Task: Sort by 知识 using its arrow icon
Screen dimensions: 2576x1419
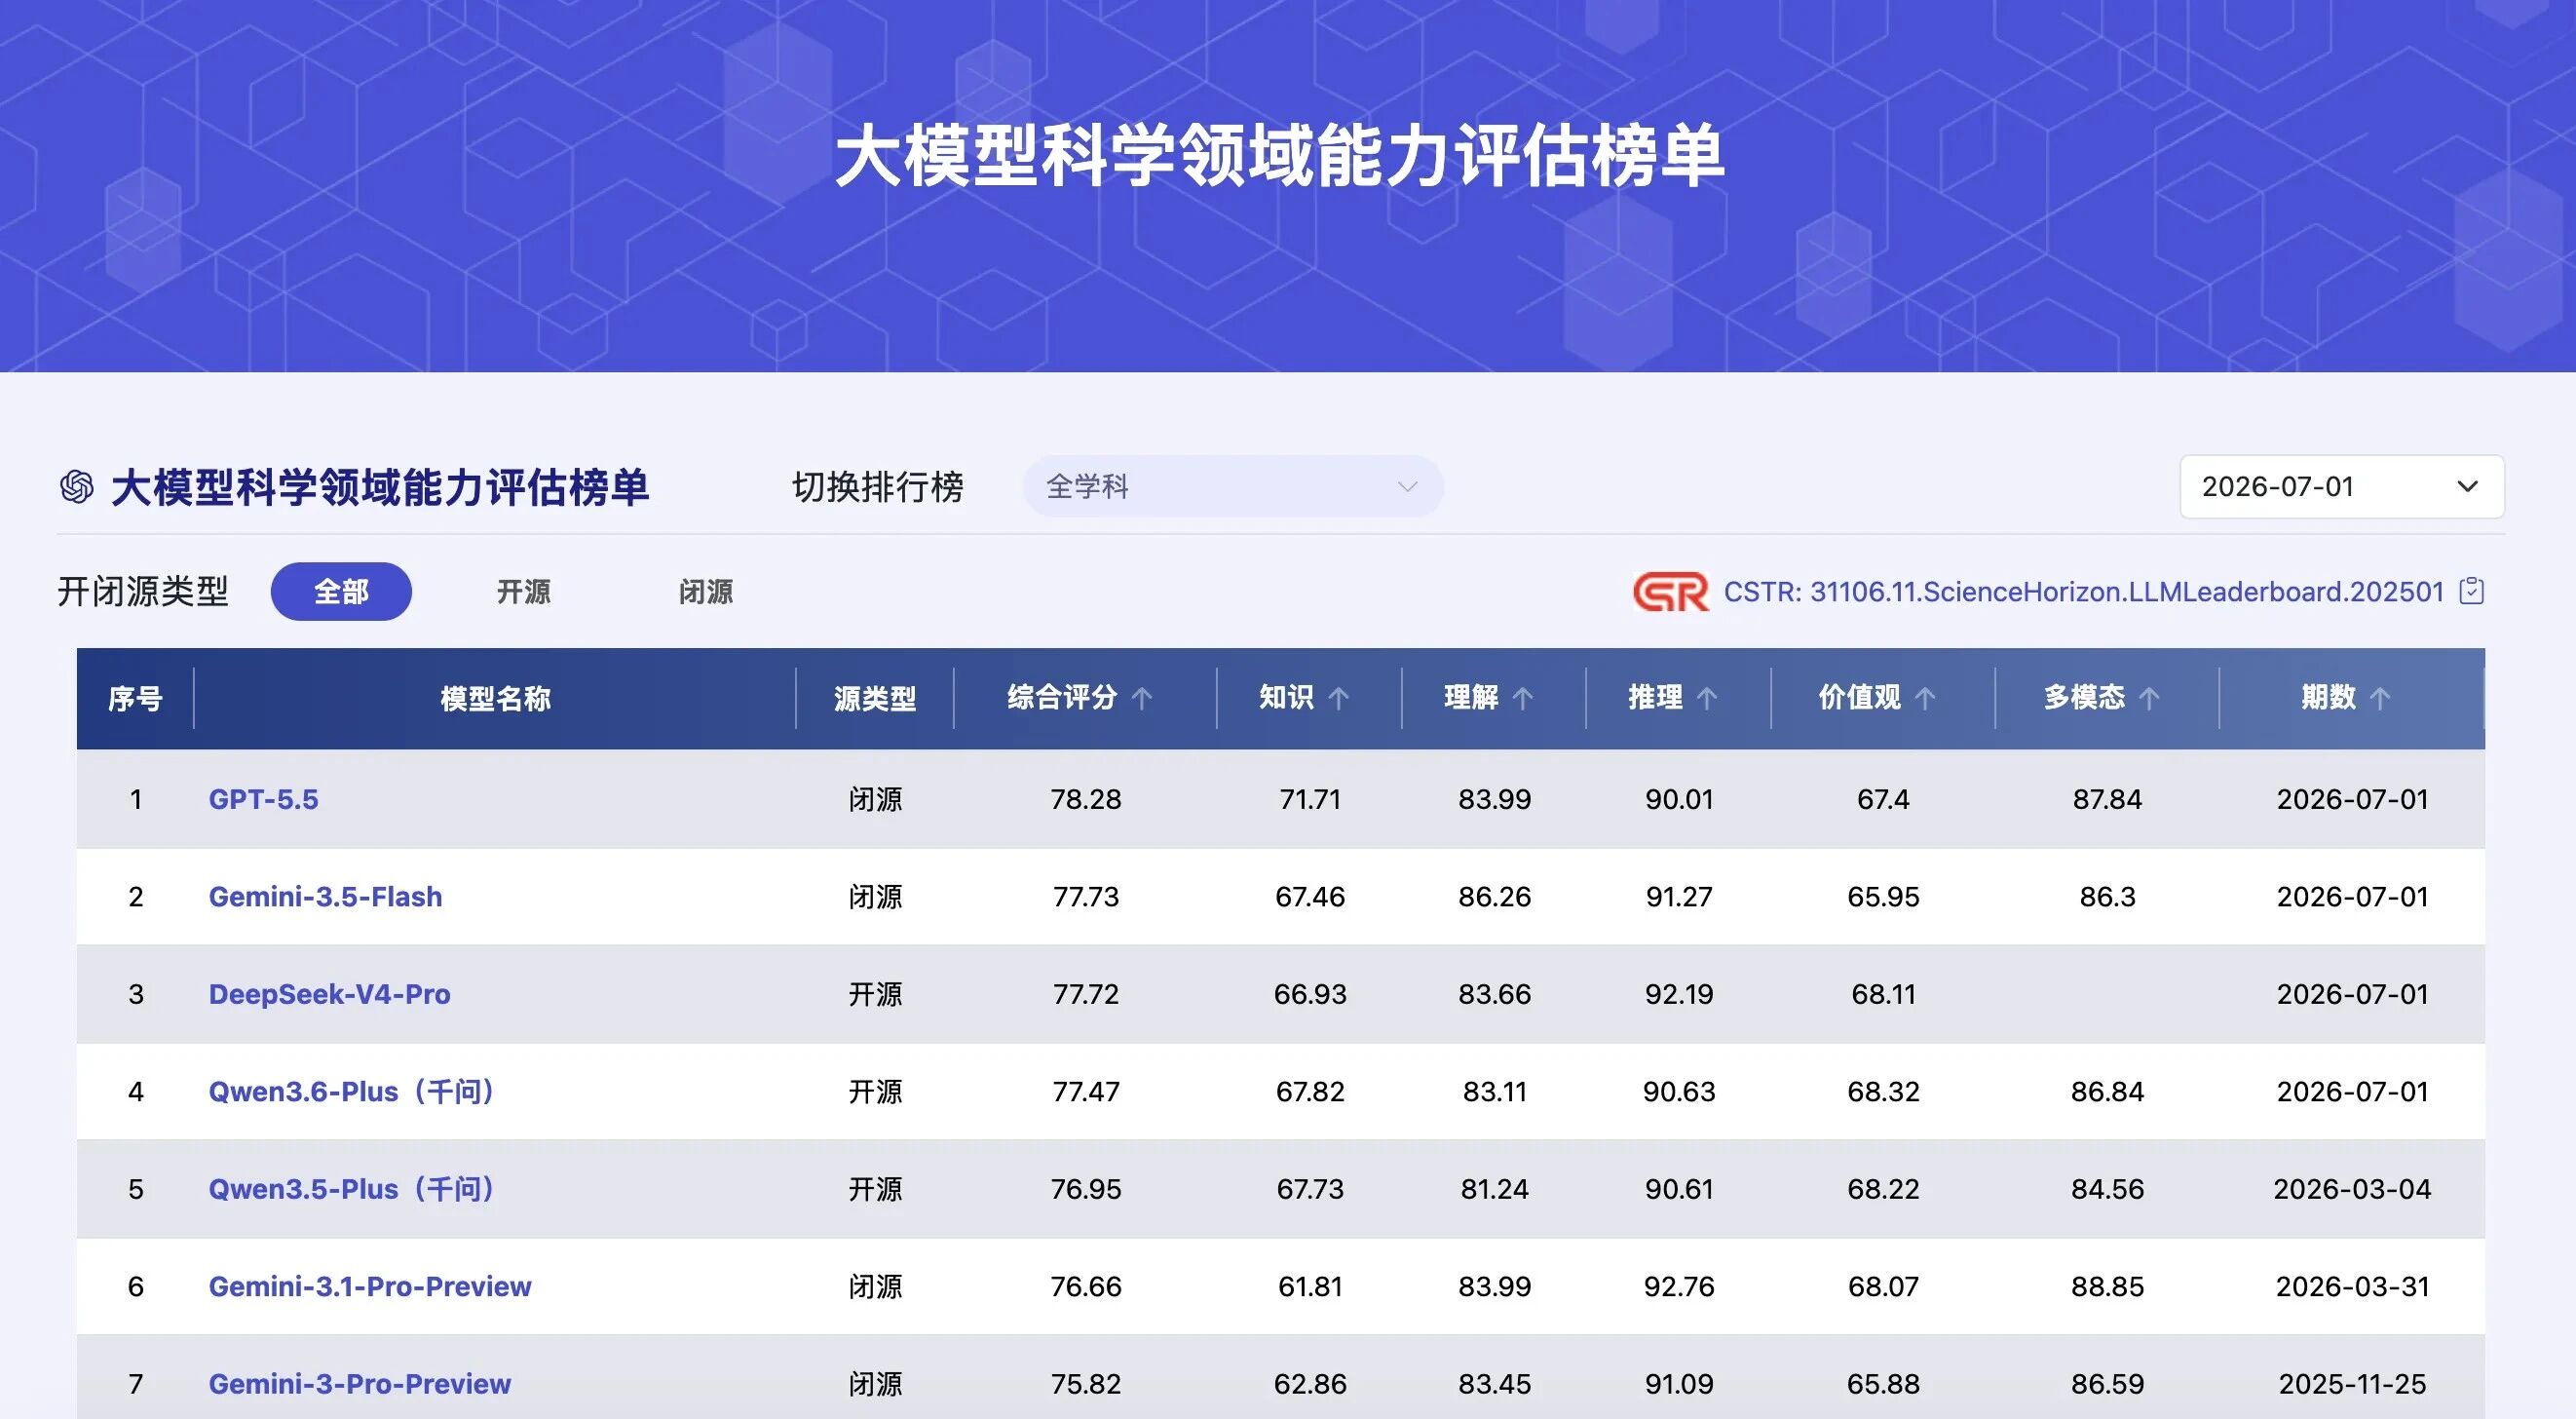Action: pyautogui.click(x=1338, y=698)
